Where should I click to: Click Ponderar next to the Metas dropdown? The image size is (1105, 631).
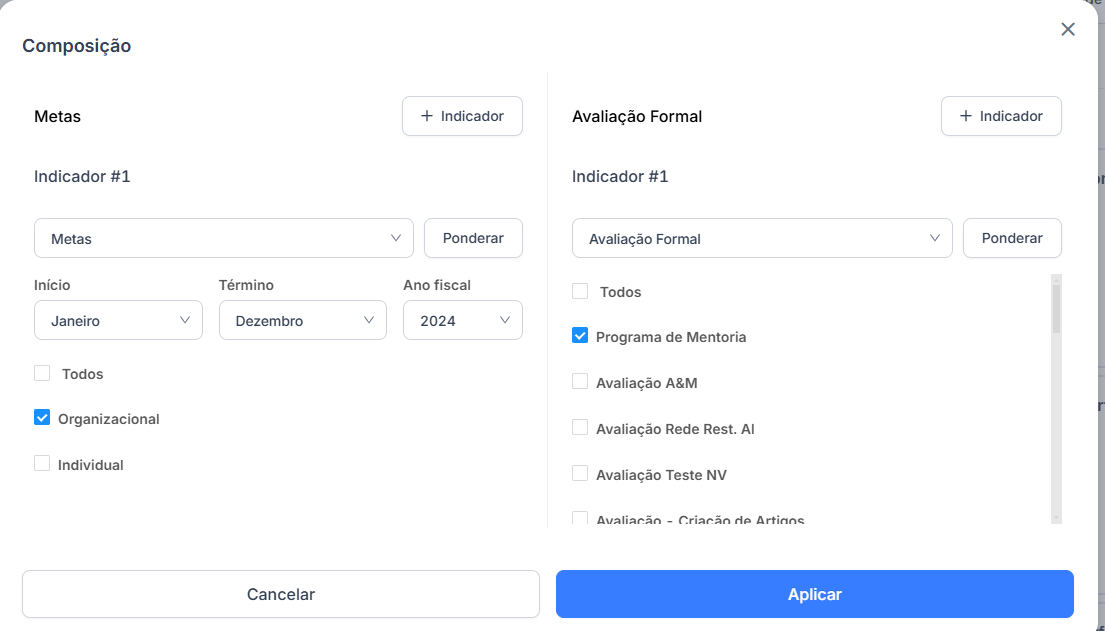(474, 238)
